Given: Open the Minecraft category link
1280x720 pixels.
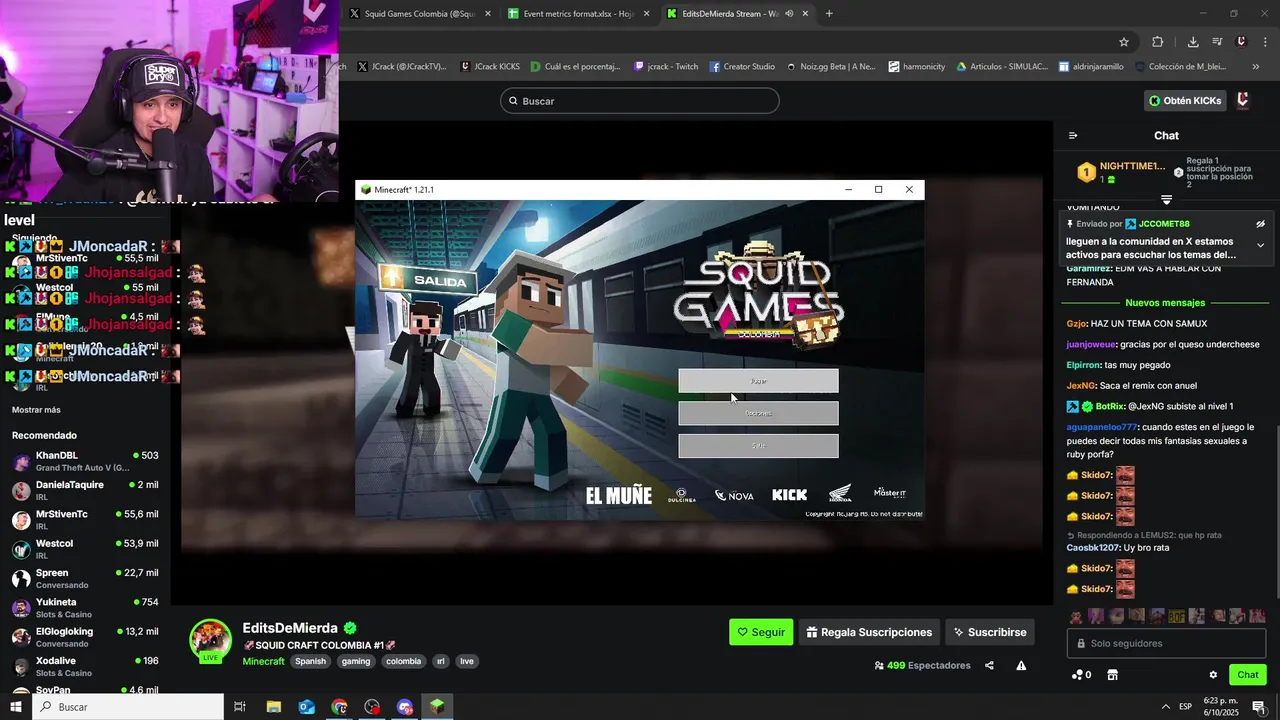Looking at the screenshot, I should click(x=264, y=661).
